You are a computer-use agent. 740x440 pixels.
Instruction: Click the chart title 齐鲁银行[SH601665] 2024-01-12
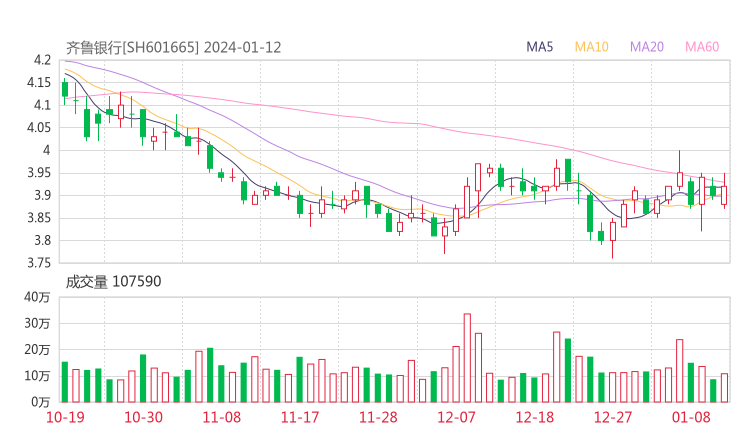click(173, 47)
